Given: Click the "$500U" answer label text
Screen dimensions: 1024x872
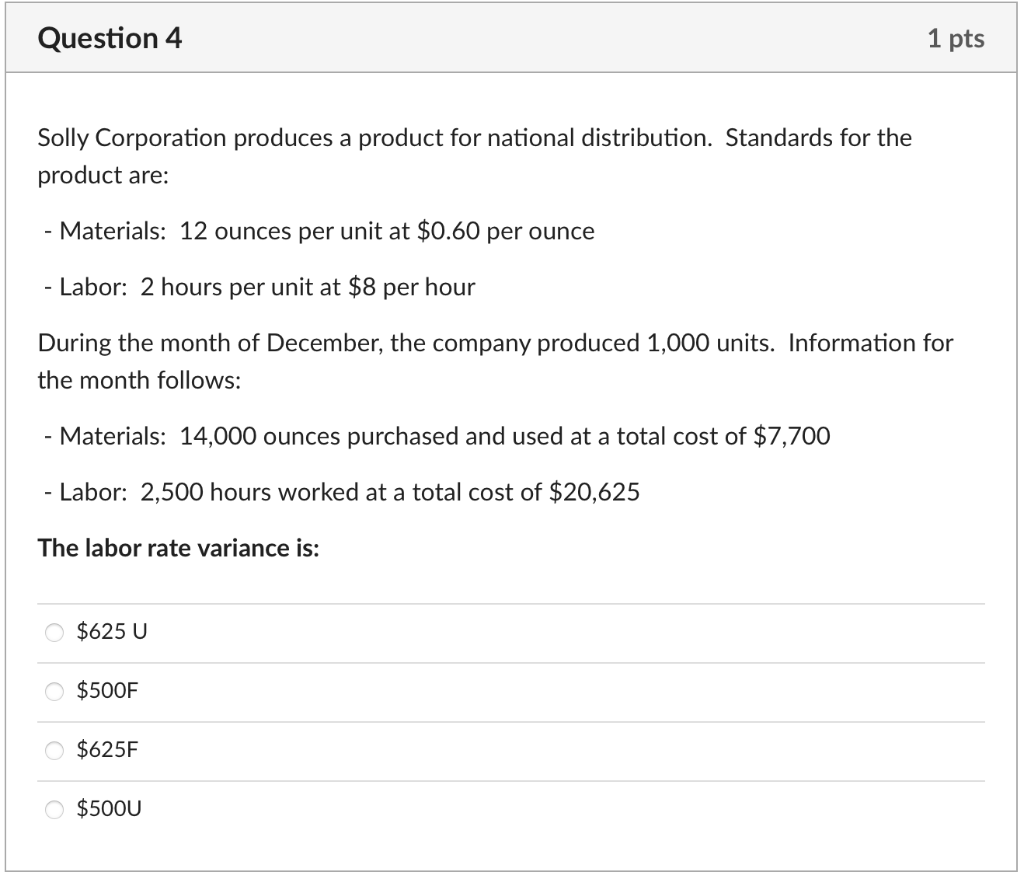Looking at the screenshot, I should coord(109,809).
